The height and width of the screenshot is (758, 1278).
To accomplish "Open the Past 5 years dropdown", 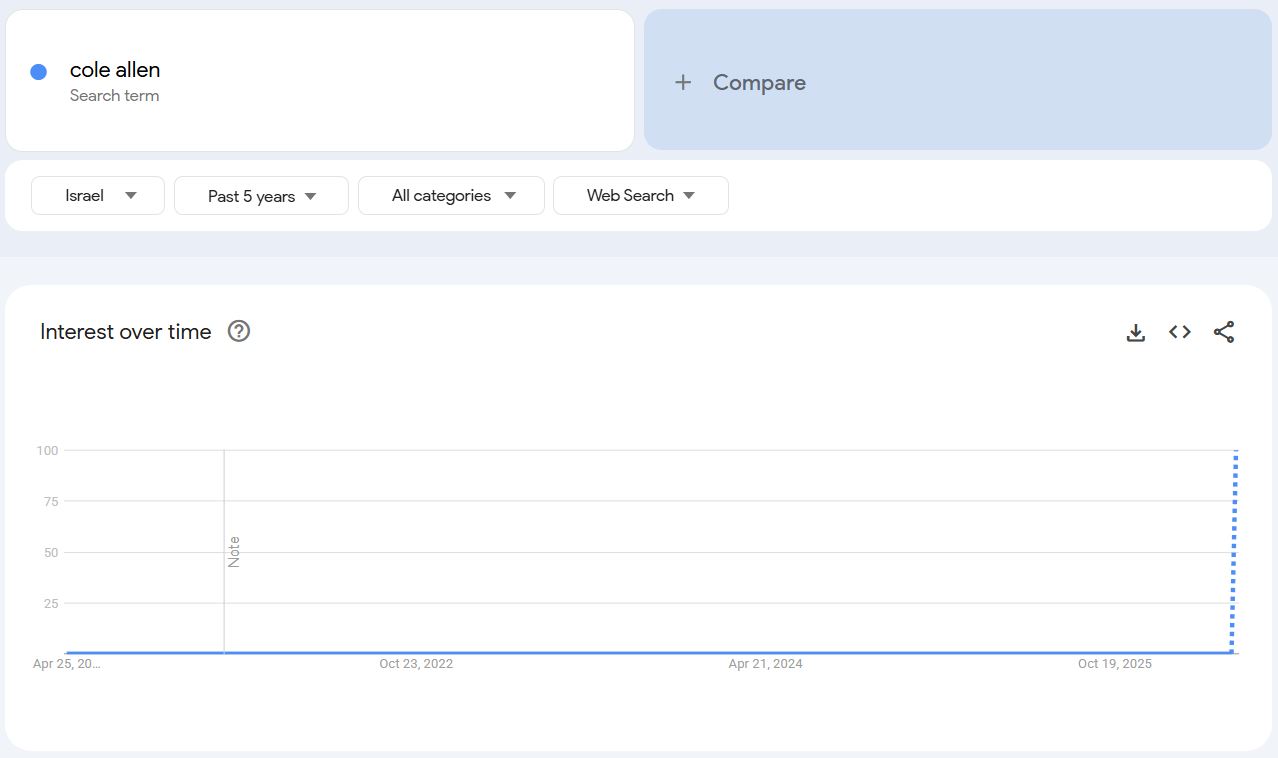I will click(x=261, y=195).
